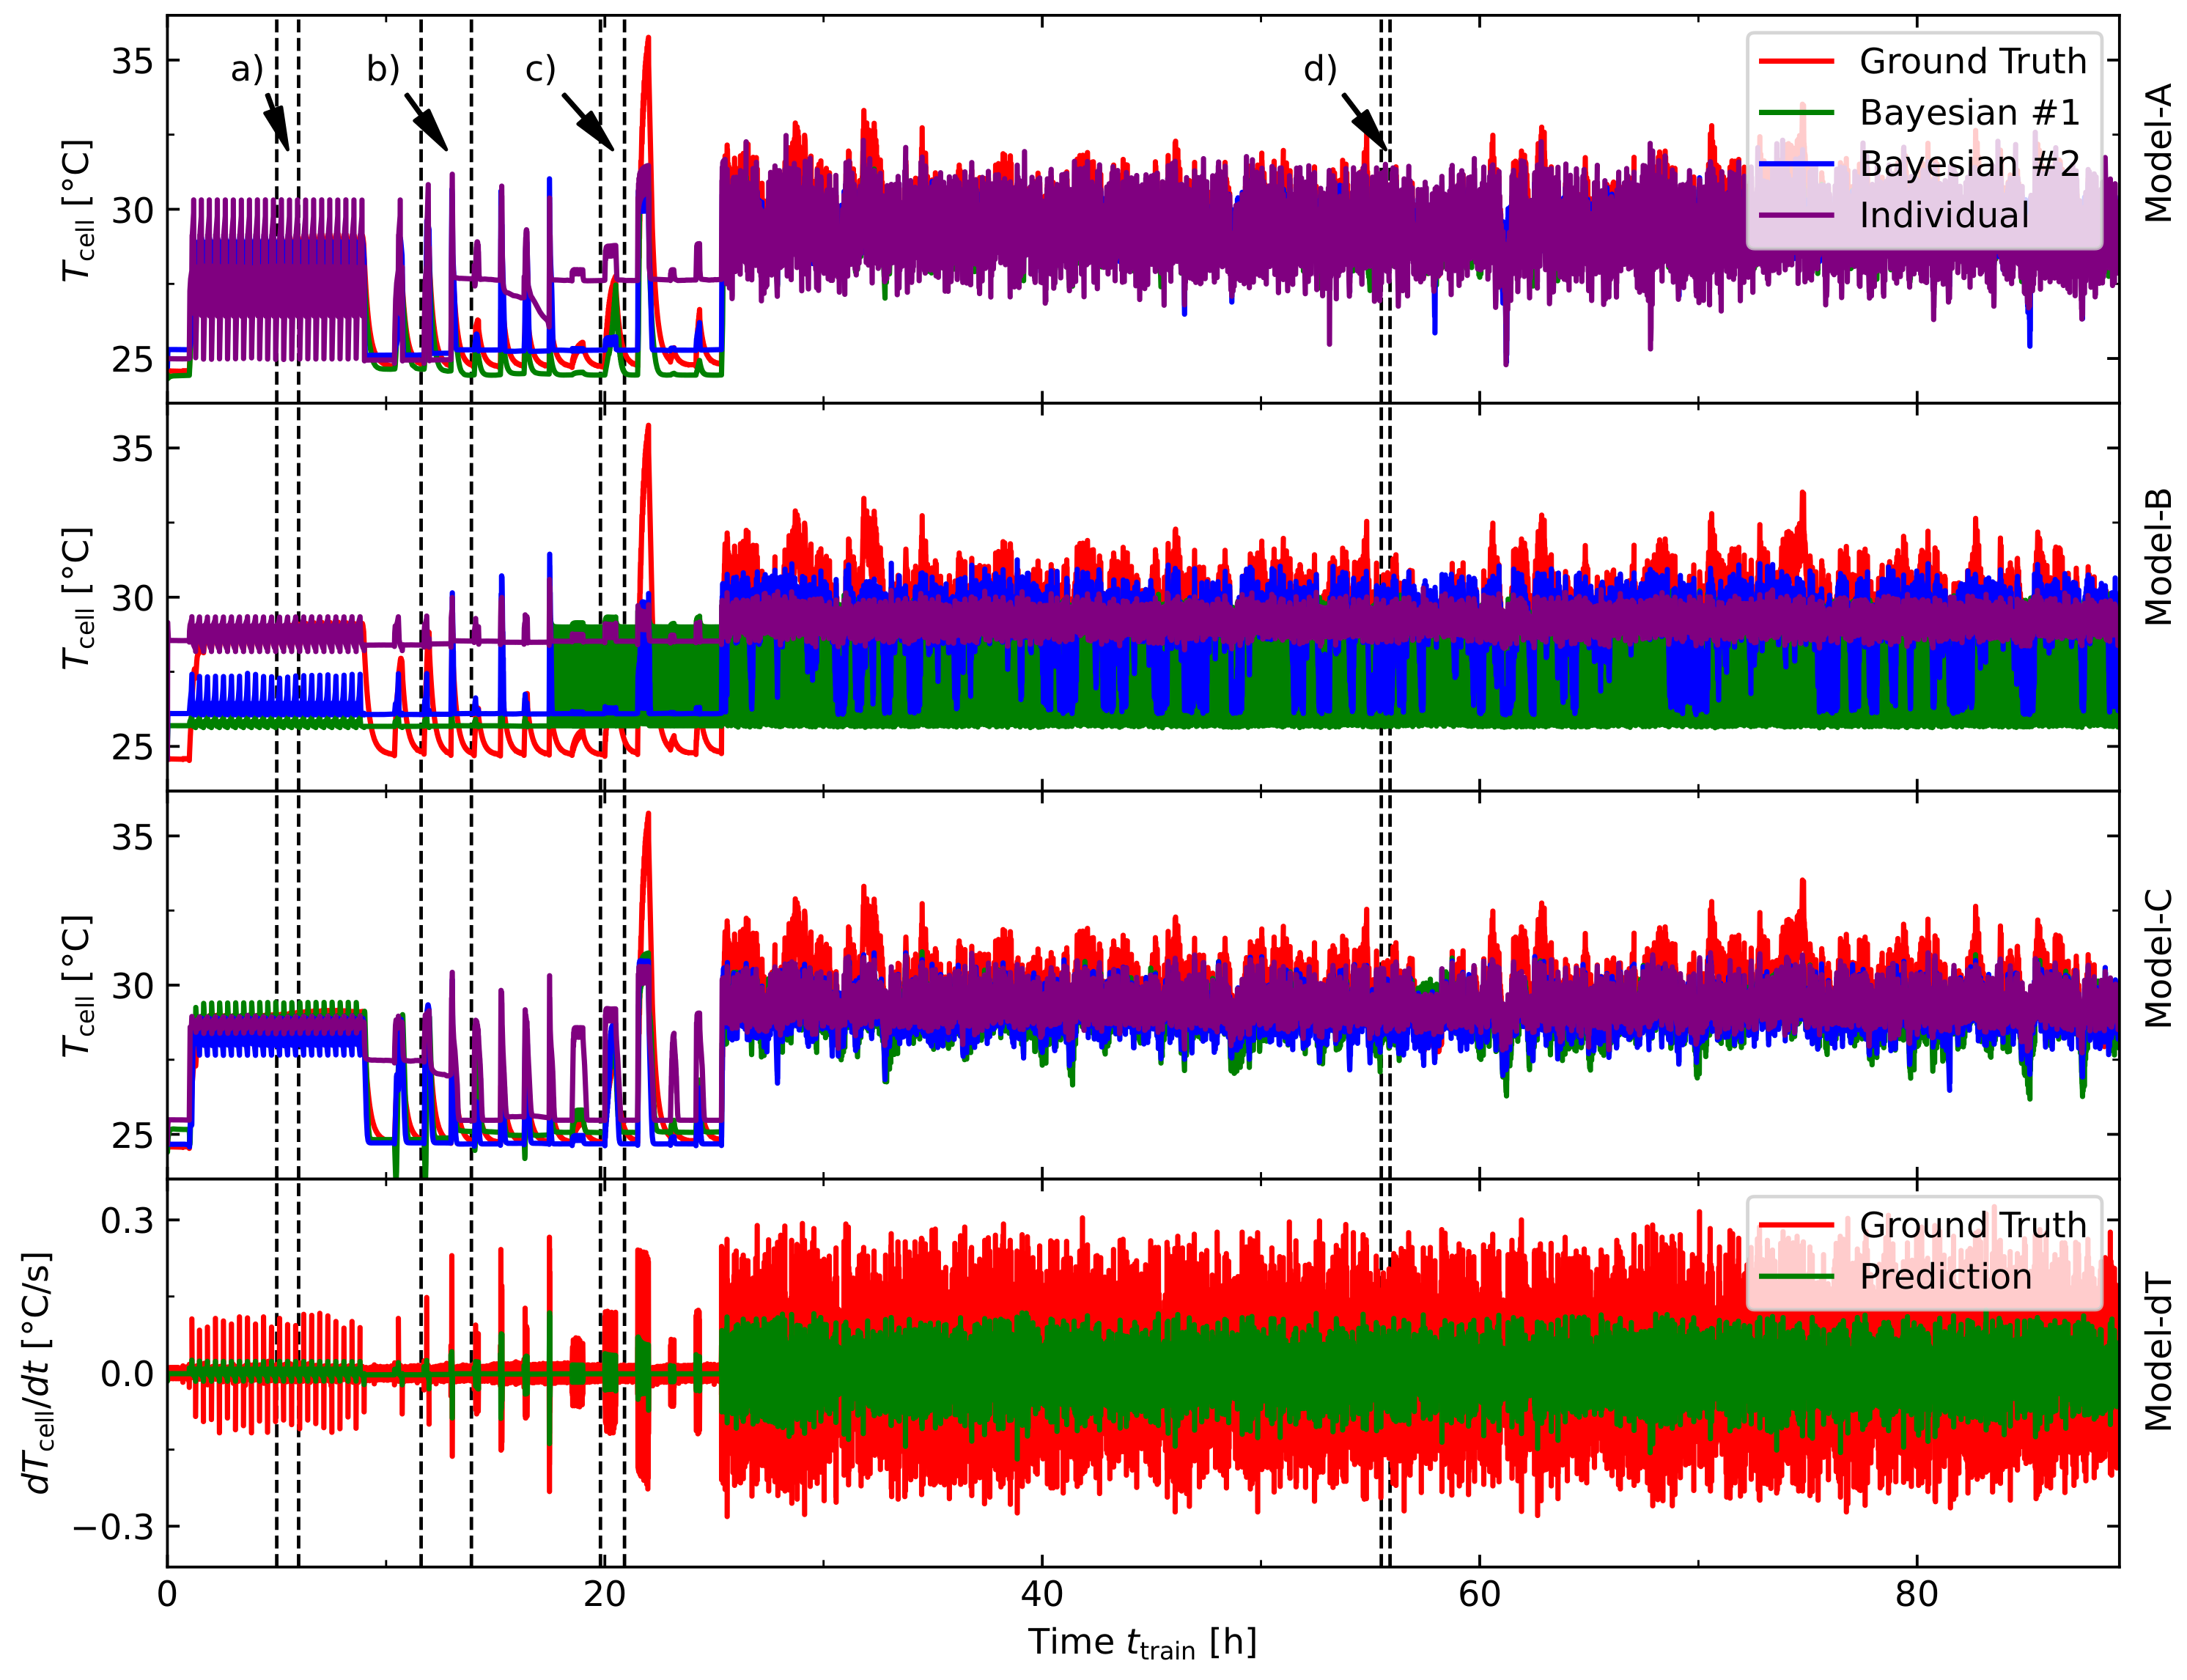Click the green Bayesian #1 legend line
This screenshot has width=2187, height=1680.
pyautogui.click(x=1796, y=113)
